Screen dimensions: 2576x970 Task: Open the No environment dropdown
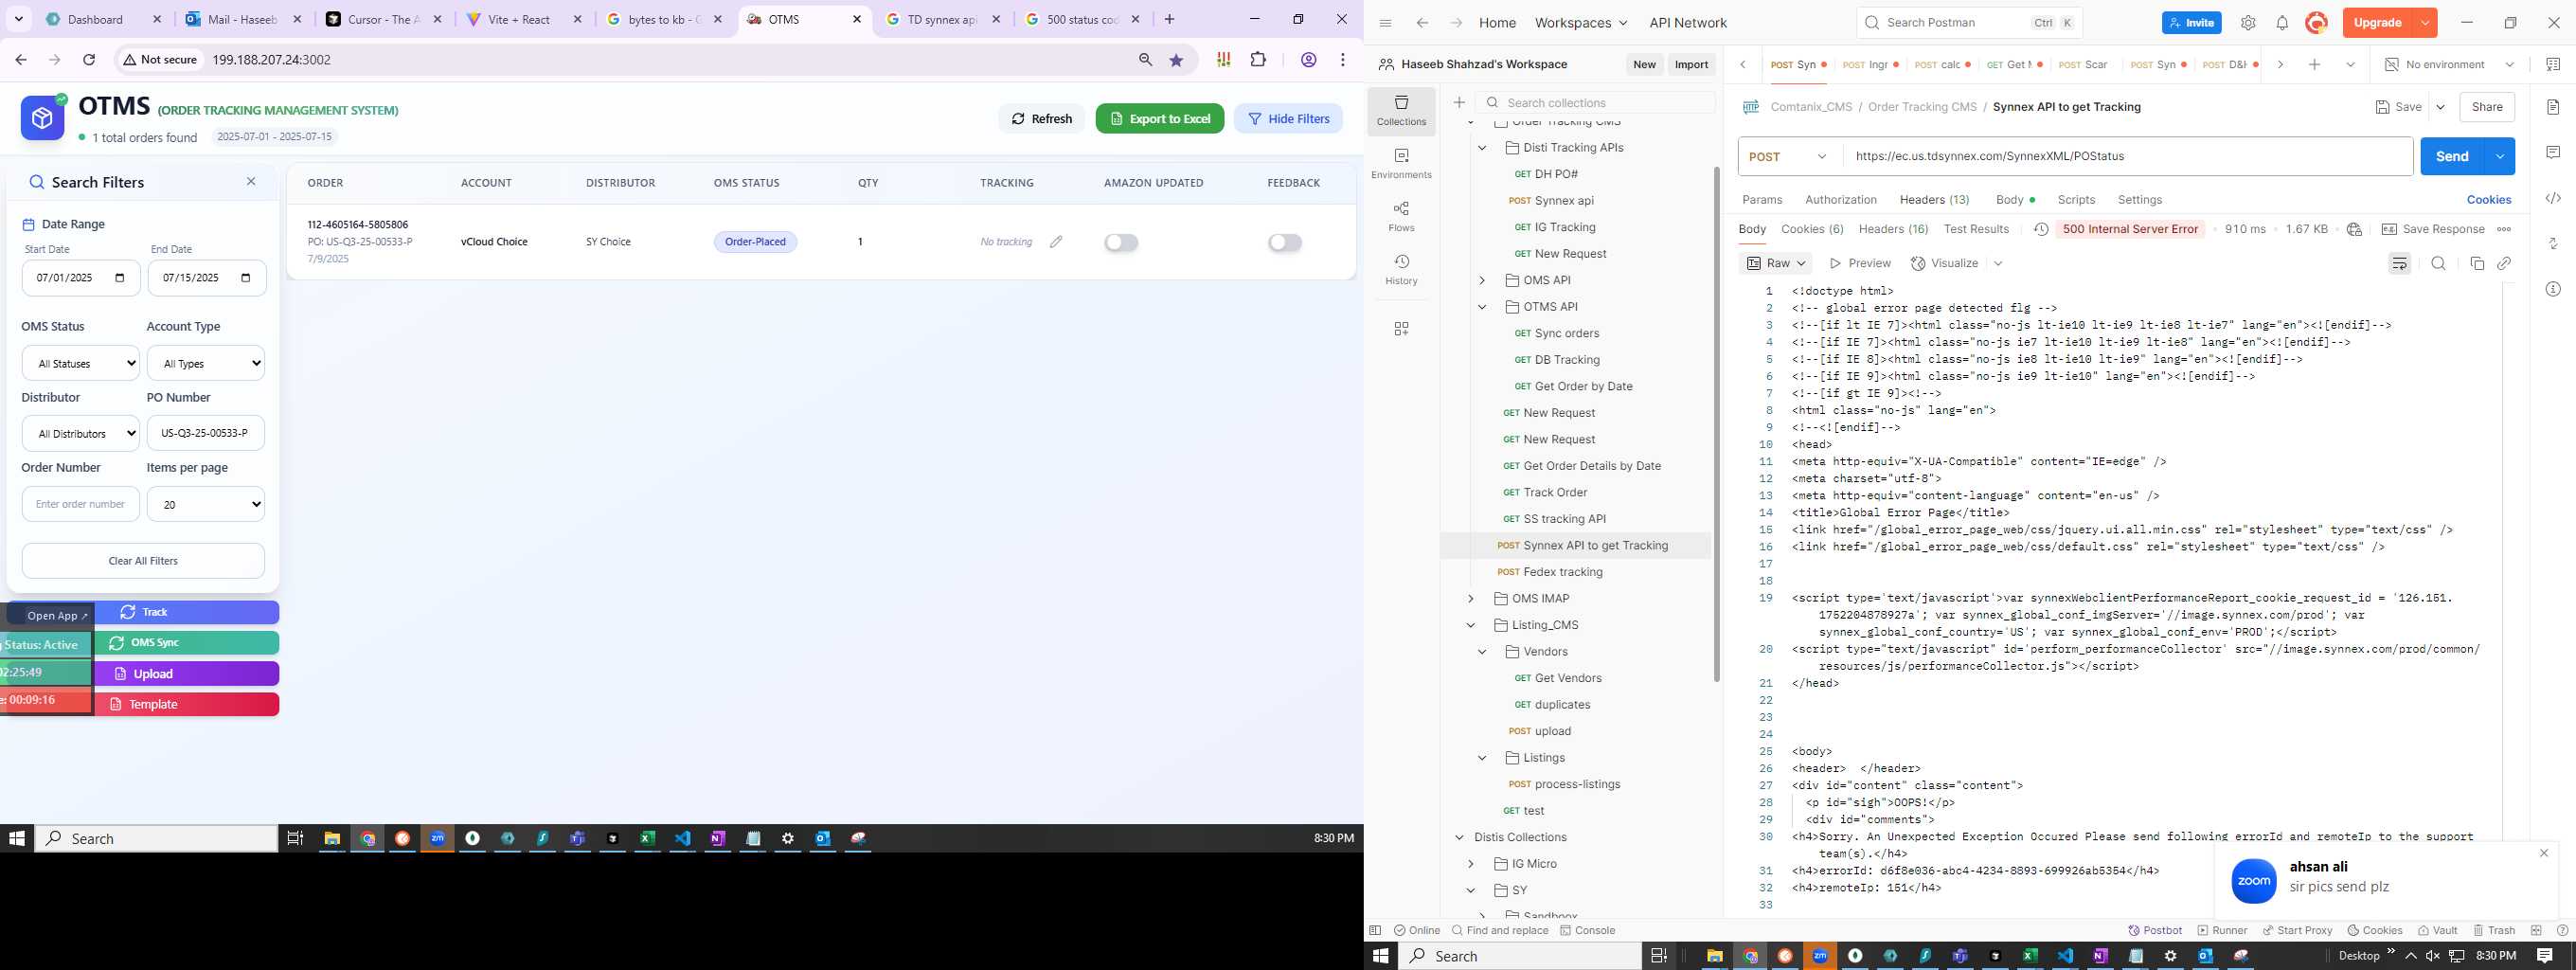(2449, 64)
